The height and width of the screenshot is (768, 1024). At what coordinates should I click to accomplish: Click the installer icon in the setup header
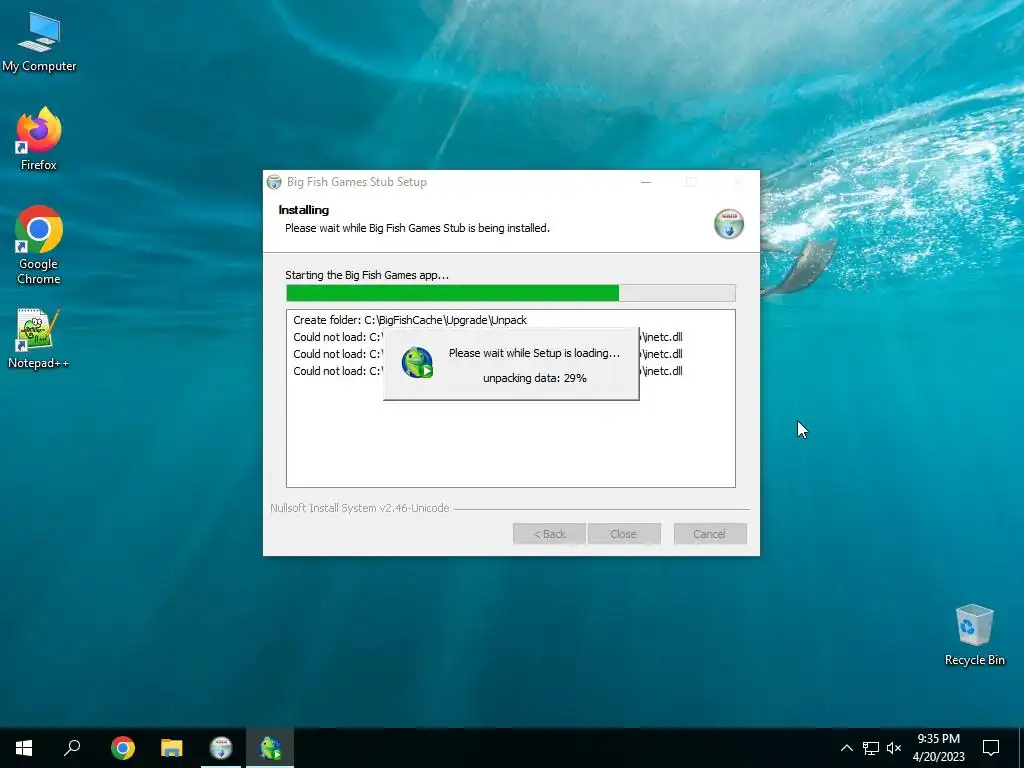tap(729, 224)
